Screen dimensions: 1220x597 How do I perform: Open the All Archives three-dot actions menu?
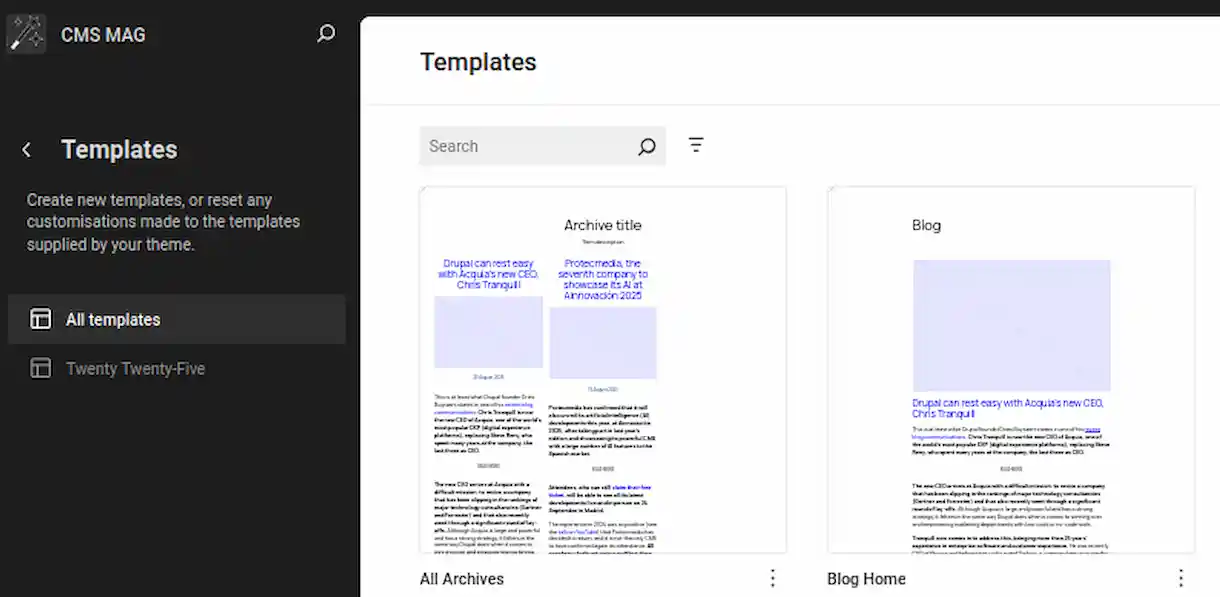[772, 578]
